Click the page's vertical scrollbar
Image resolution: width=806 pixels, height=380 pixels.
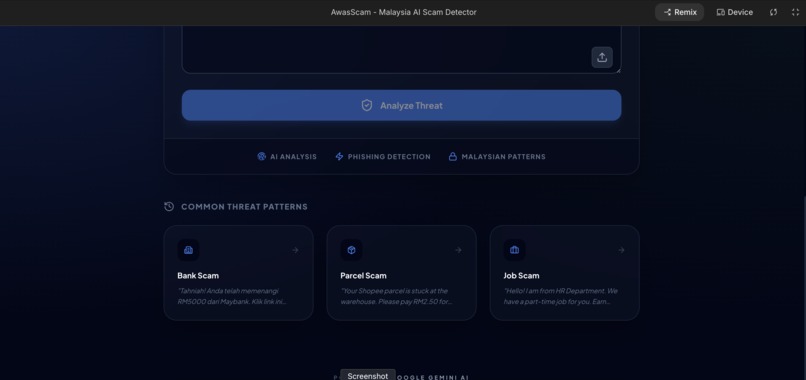pos(804,288)
